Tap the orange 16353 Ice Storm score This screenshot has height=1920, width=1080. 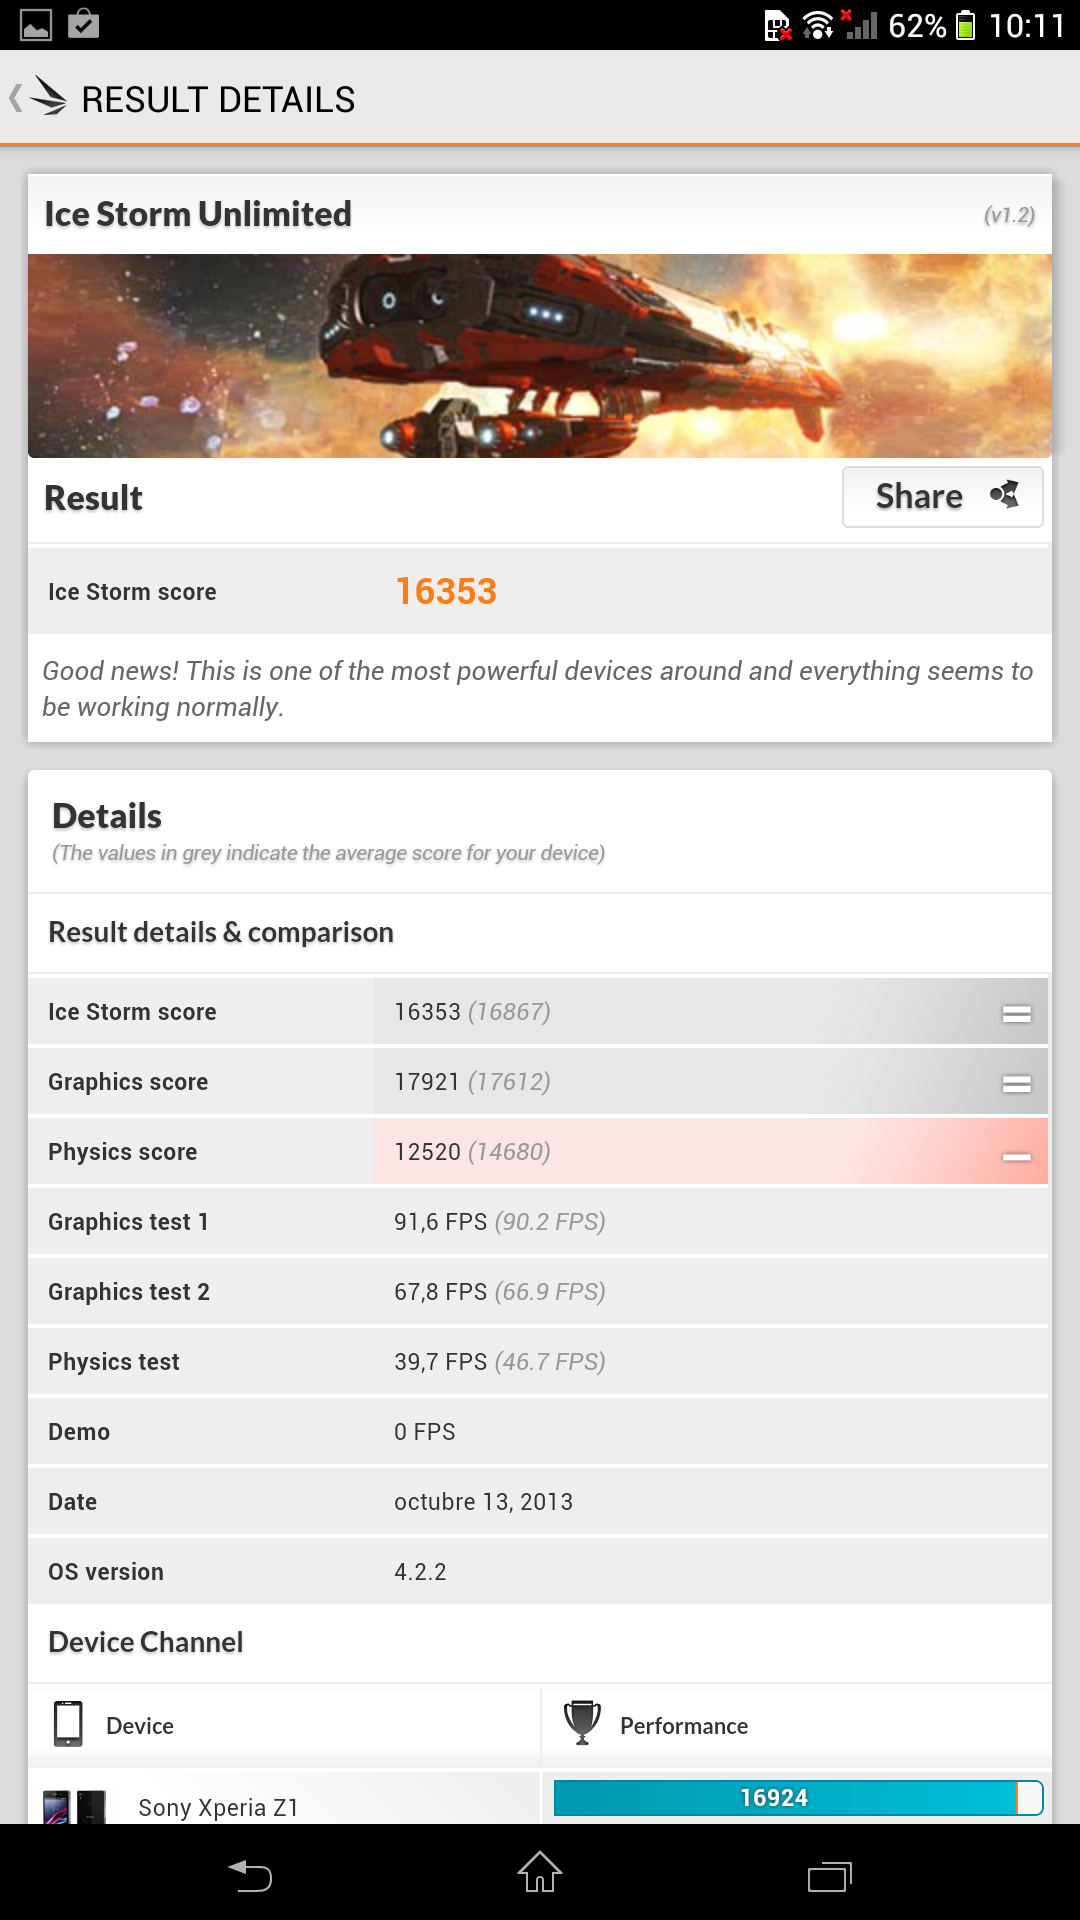(446, 591)
